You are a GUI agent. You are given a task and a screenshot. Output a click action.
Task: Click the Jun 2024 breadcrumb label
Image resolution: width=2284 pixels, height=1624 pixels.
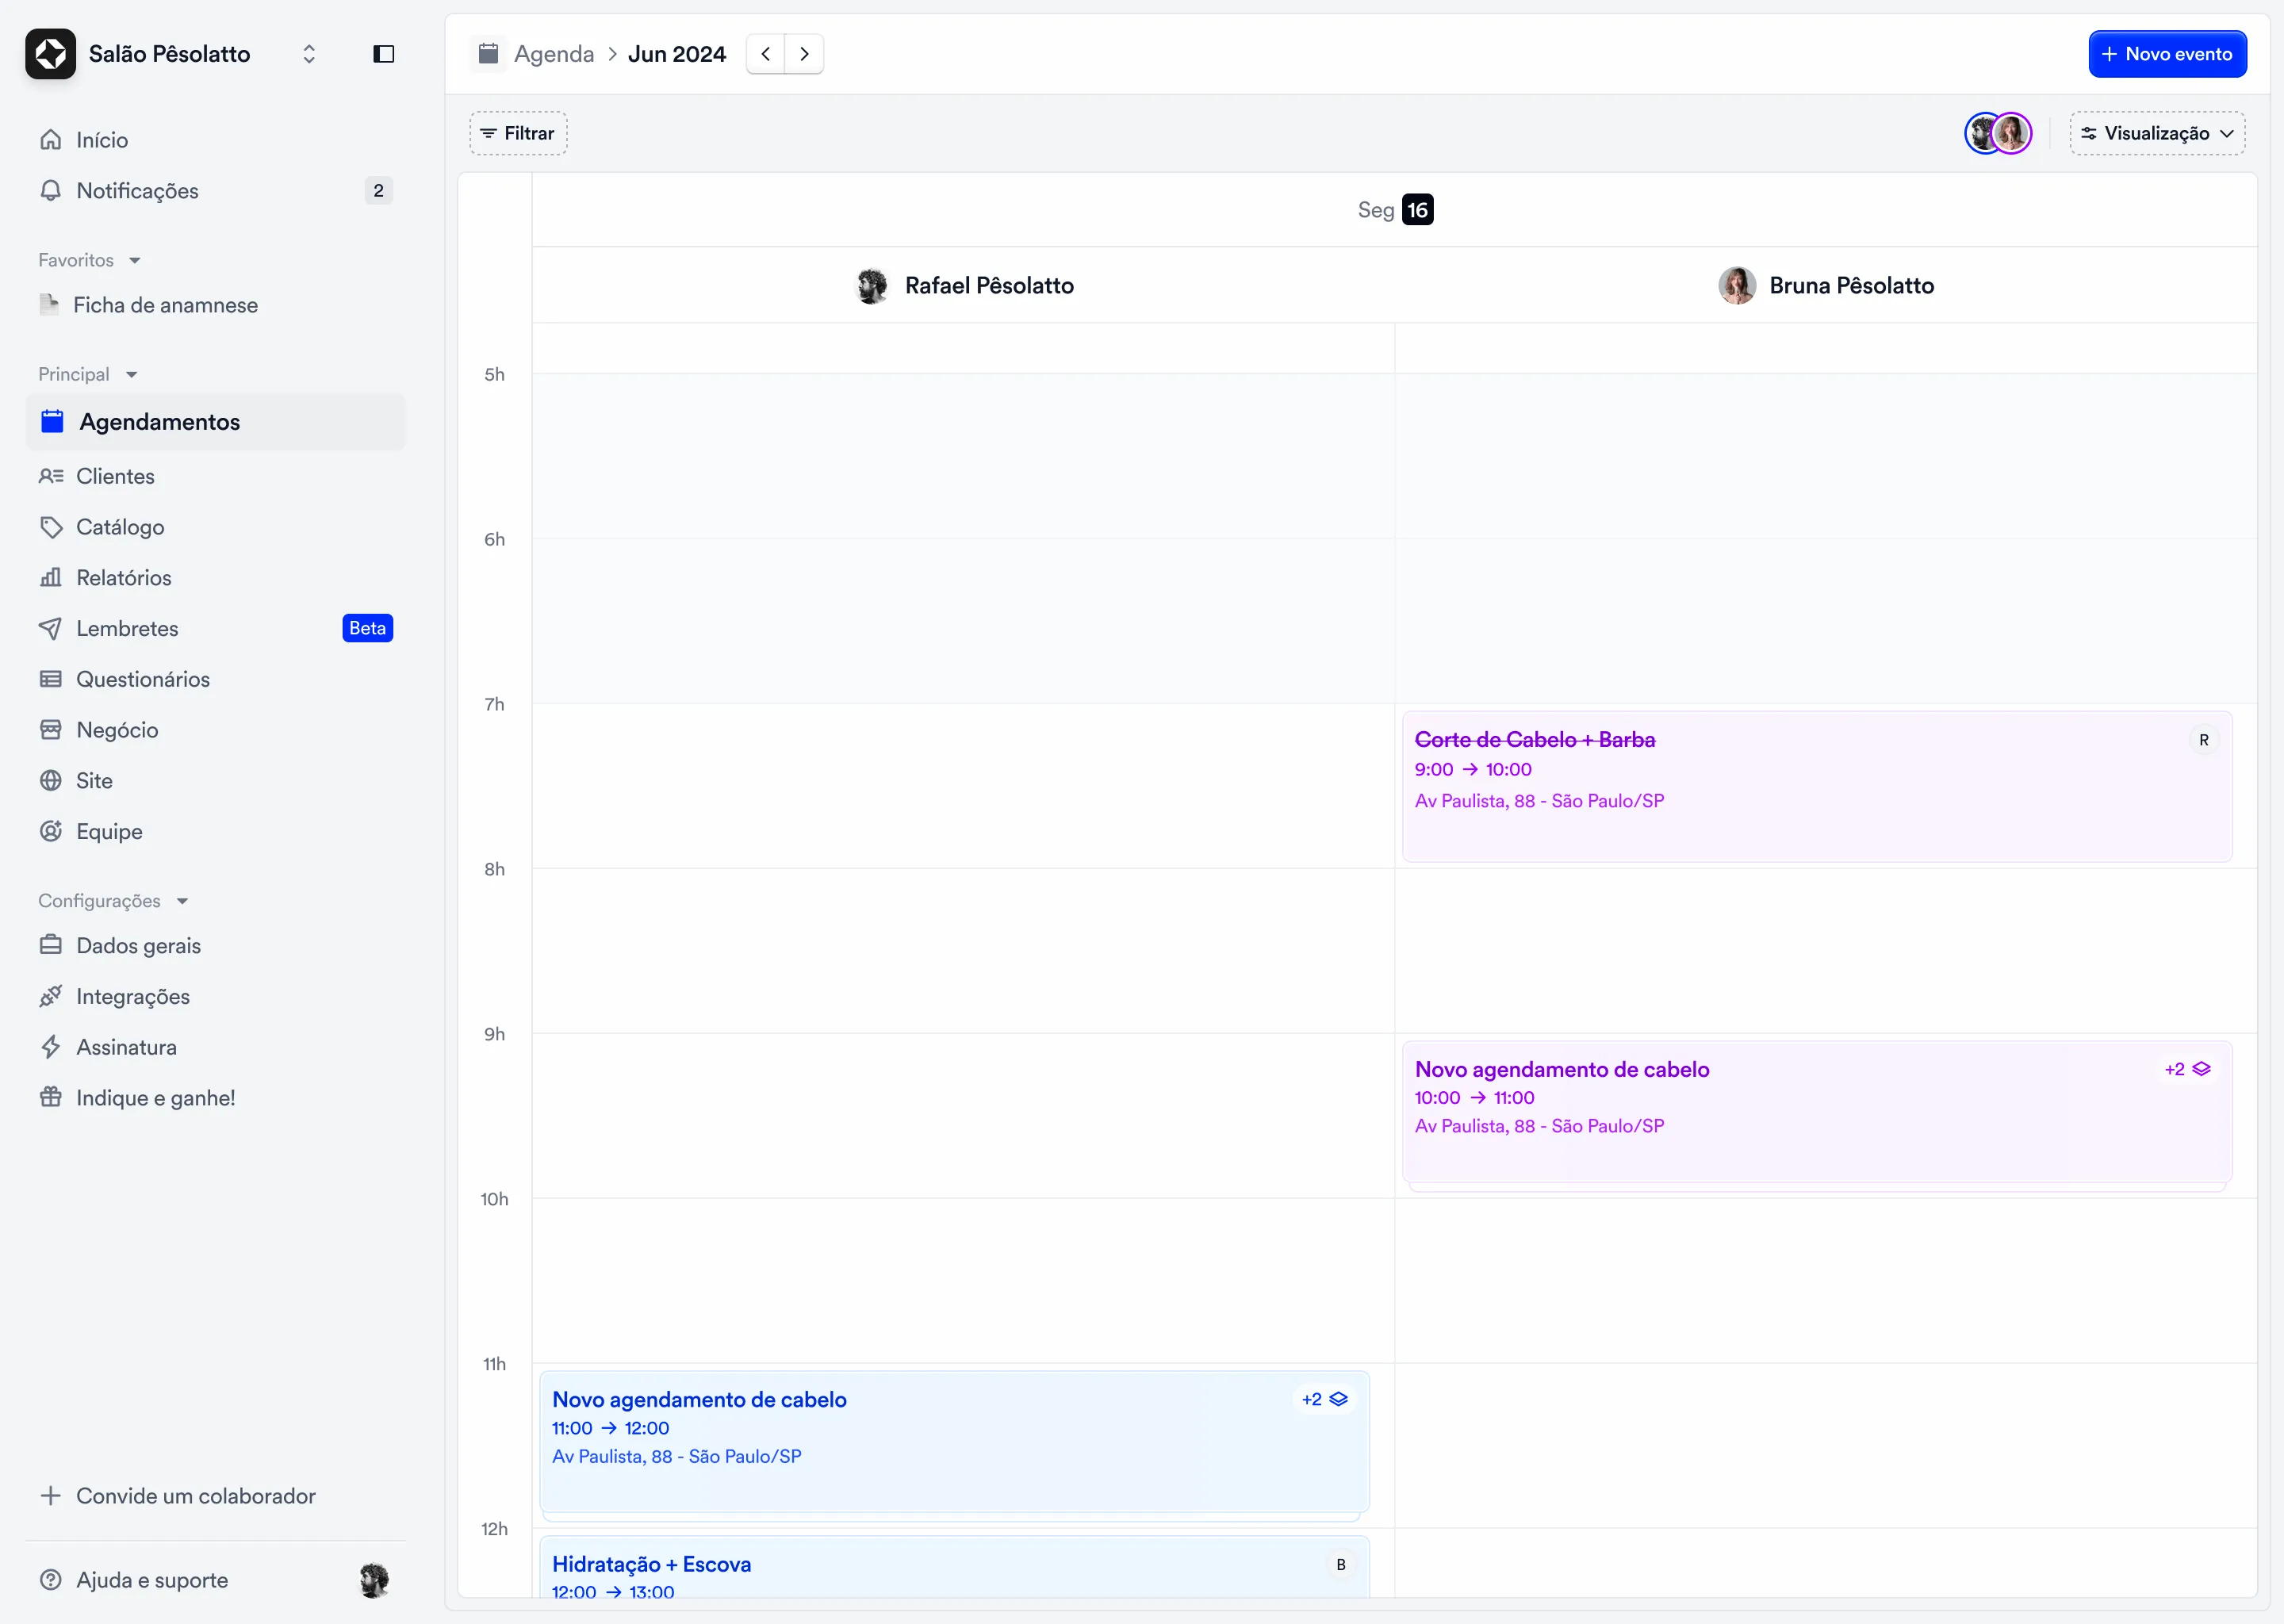[677, 54]
